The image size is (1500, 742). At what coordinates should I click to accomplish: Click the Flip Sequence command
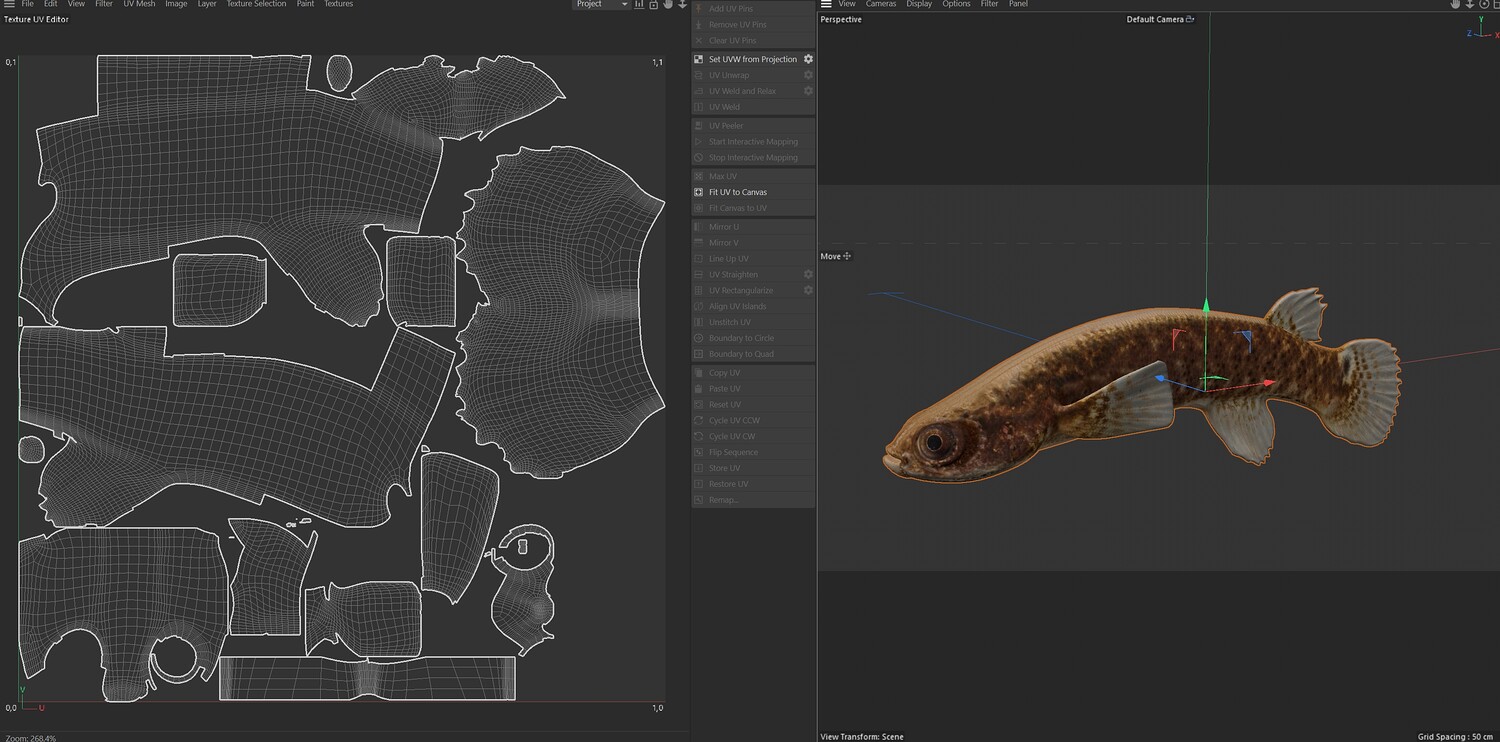pyautogui.click(x=753, y=452)
